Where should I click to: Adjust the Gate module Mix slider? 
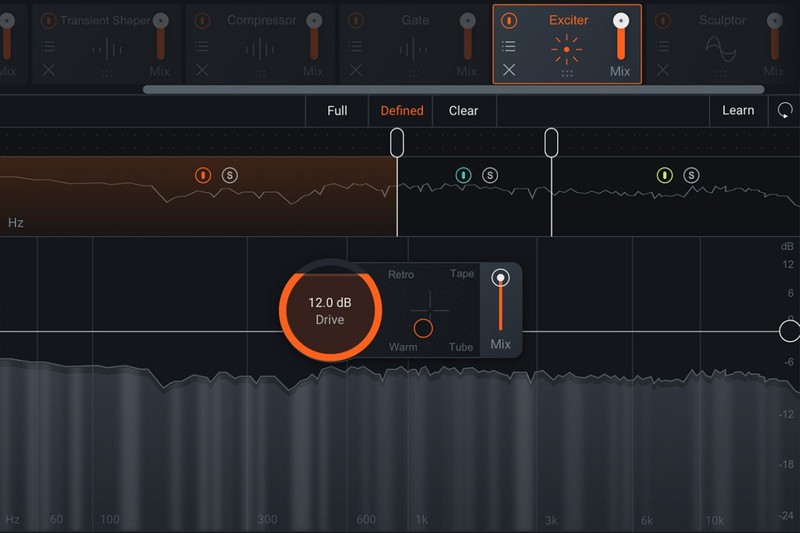[x=468, y=37]
